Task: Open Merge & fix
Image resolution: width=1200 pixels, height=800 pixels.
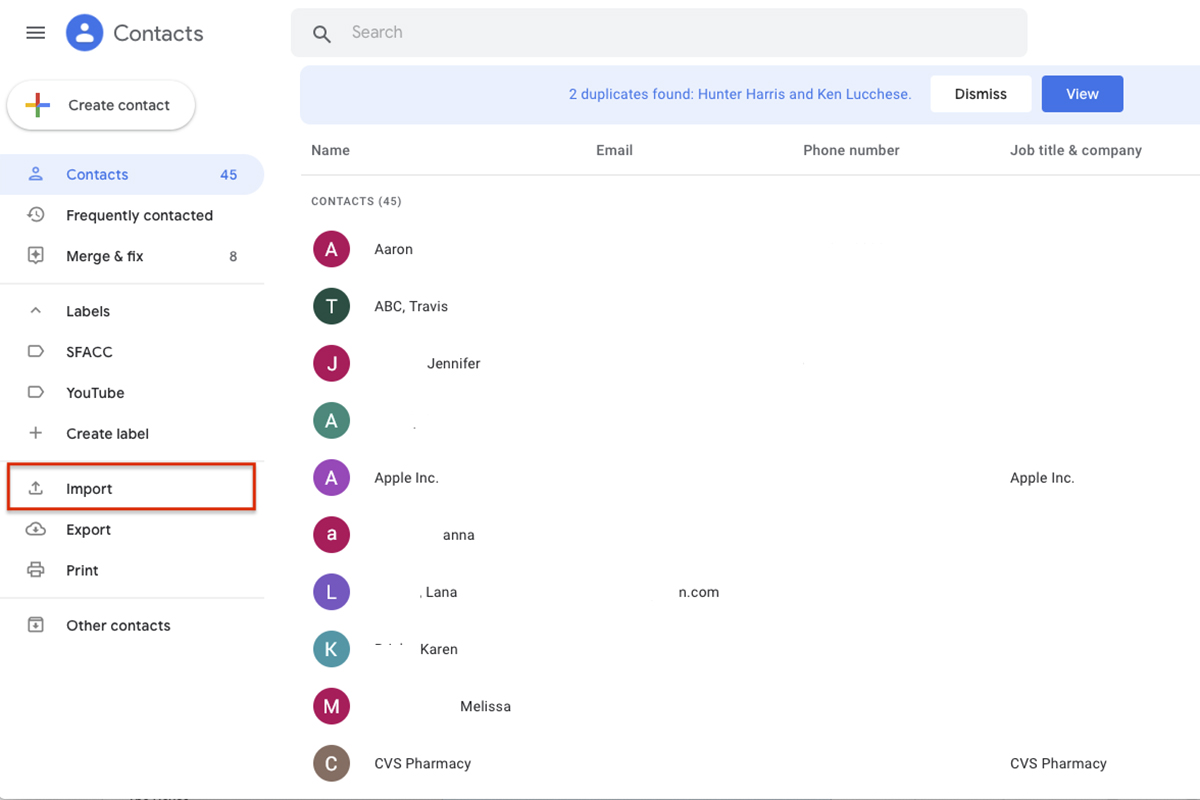Action: (x=104, y=256)
